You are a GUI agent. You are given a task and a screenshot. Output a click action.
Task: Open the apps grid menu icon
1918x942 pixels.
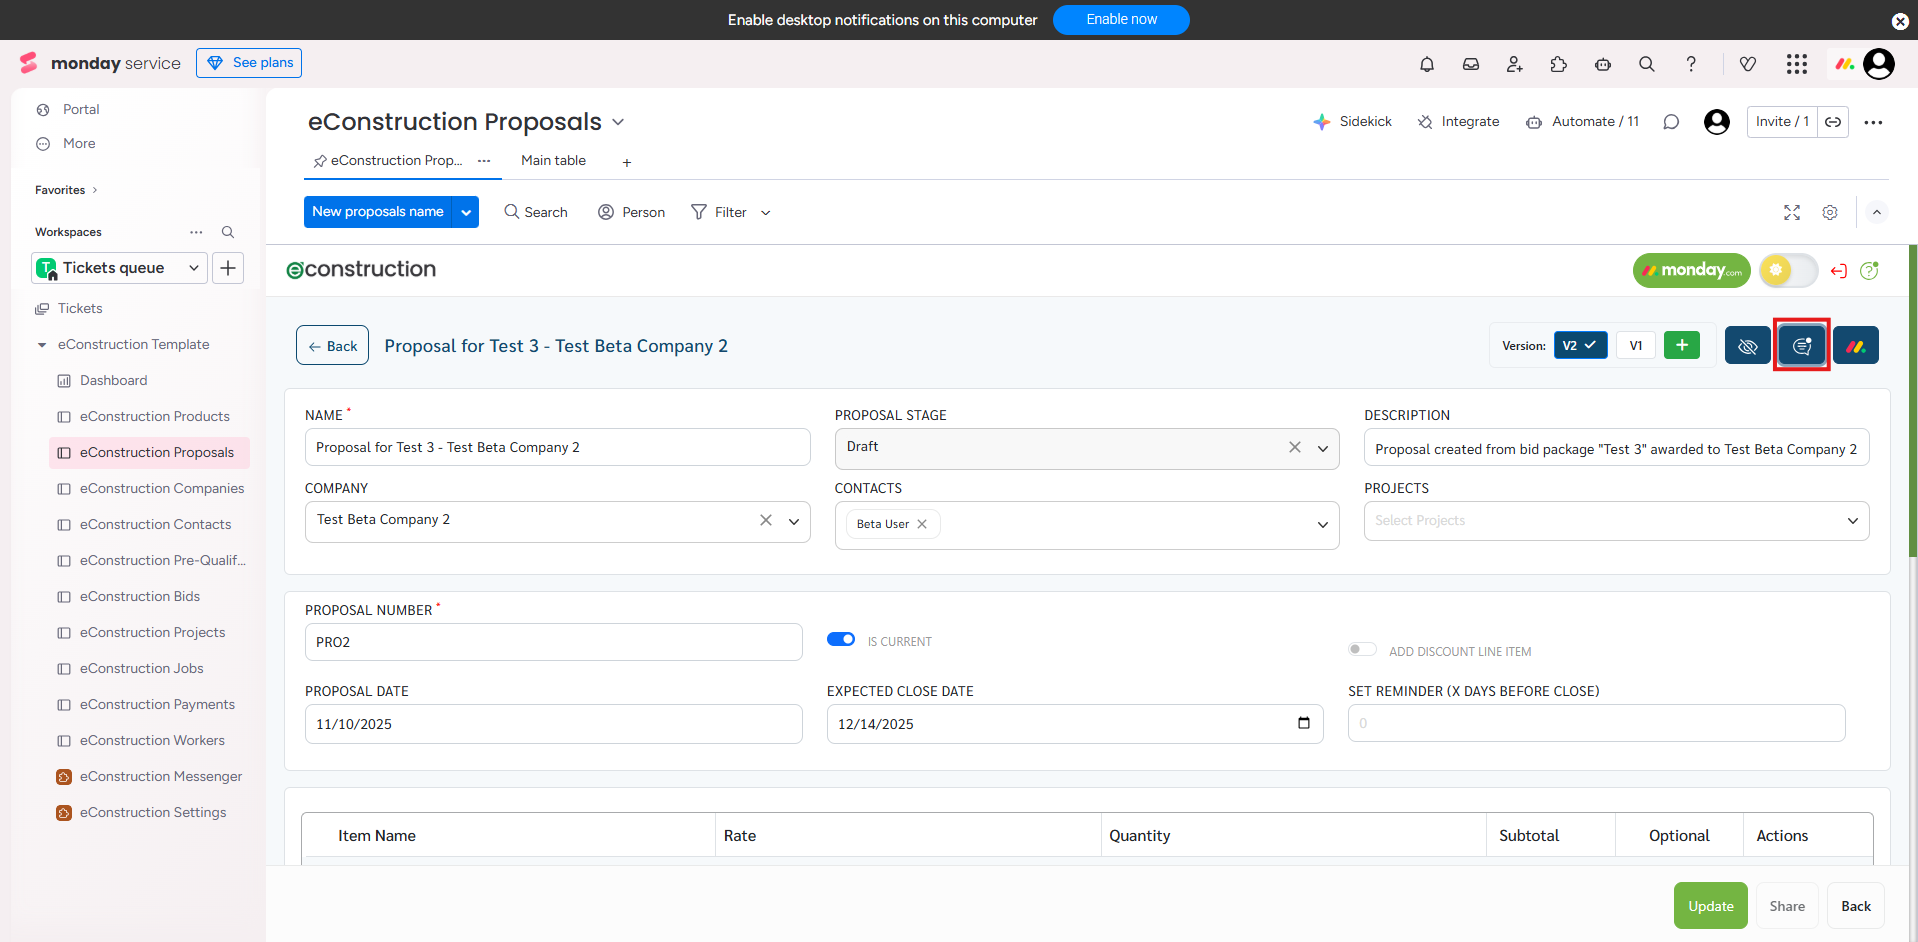point(1796,64)
